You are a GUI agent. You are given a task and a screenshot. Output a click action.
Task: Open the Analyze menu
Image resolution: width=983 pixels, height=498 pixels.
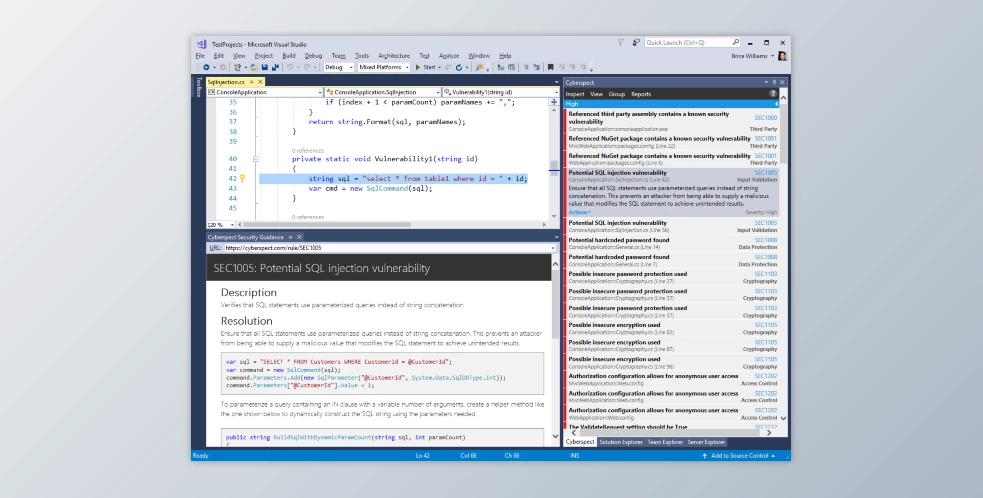449,56
